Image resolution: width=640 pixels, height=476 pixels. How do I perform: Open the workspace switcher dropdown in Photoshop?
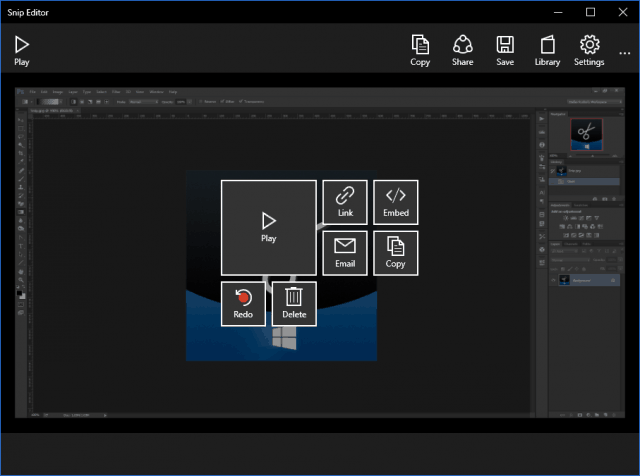coord(595,102)
